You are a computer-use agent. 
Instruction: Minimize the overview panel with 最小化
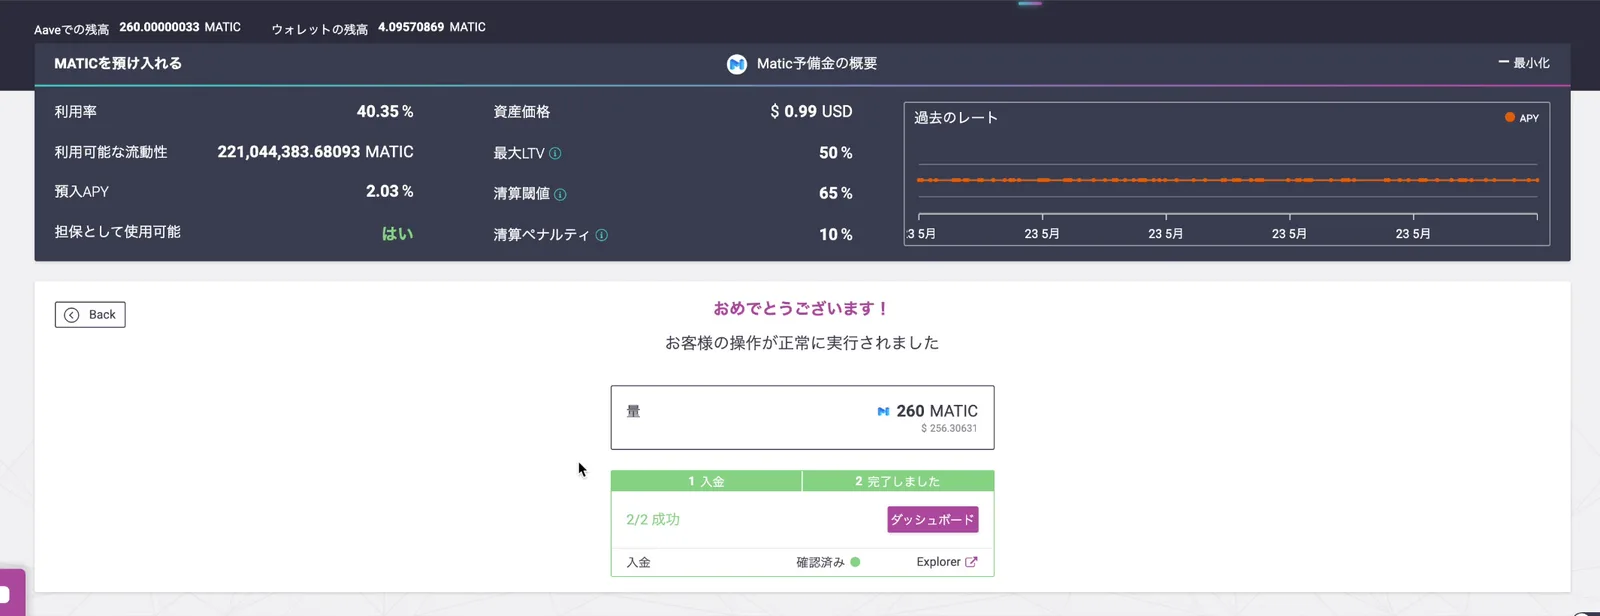[x=1524, y=63]
